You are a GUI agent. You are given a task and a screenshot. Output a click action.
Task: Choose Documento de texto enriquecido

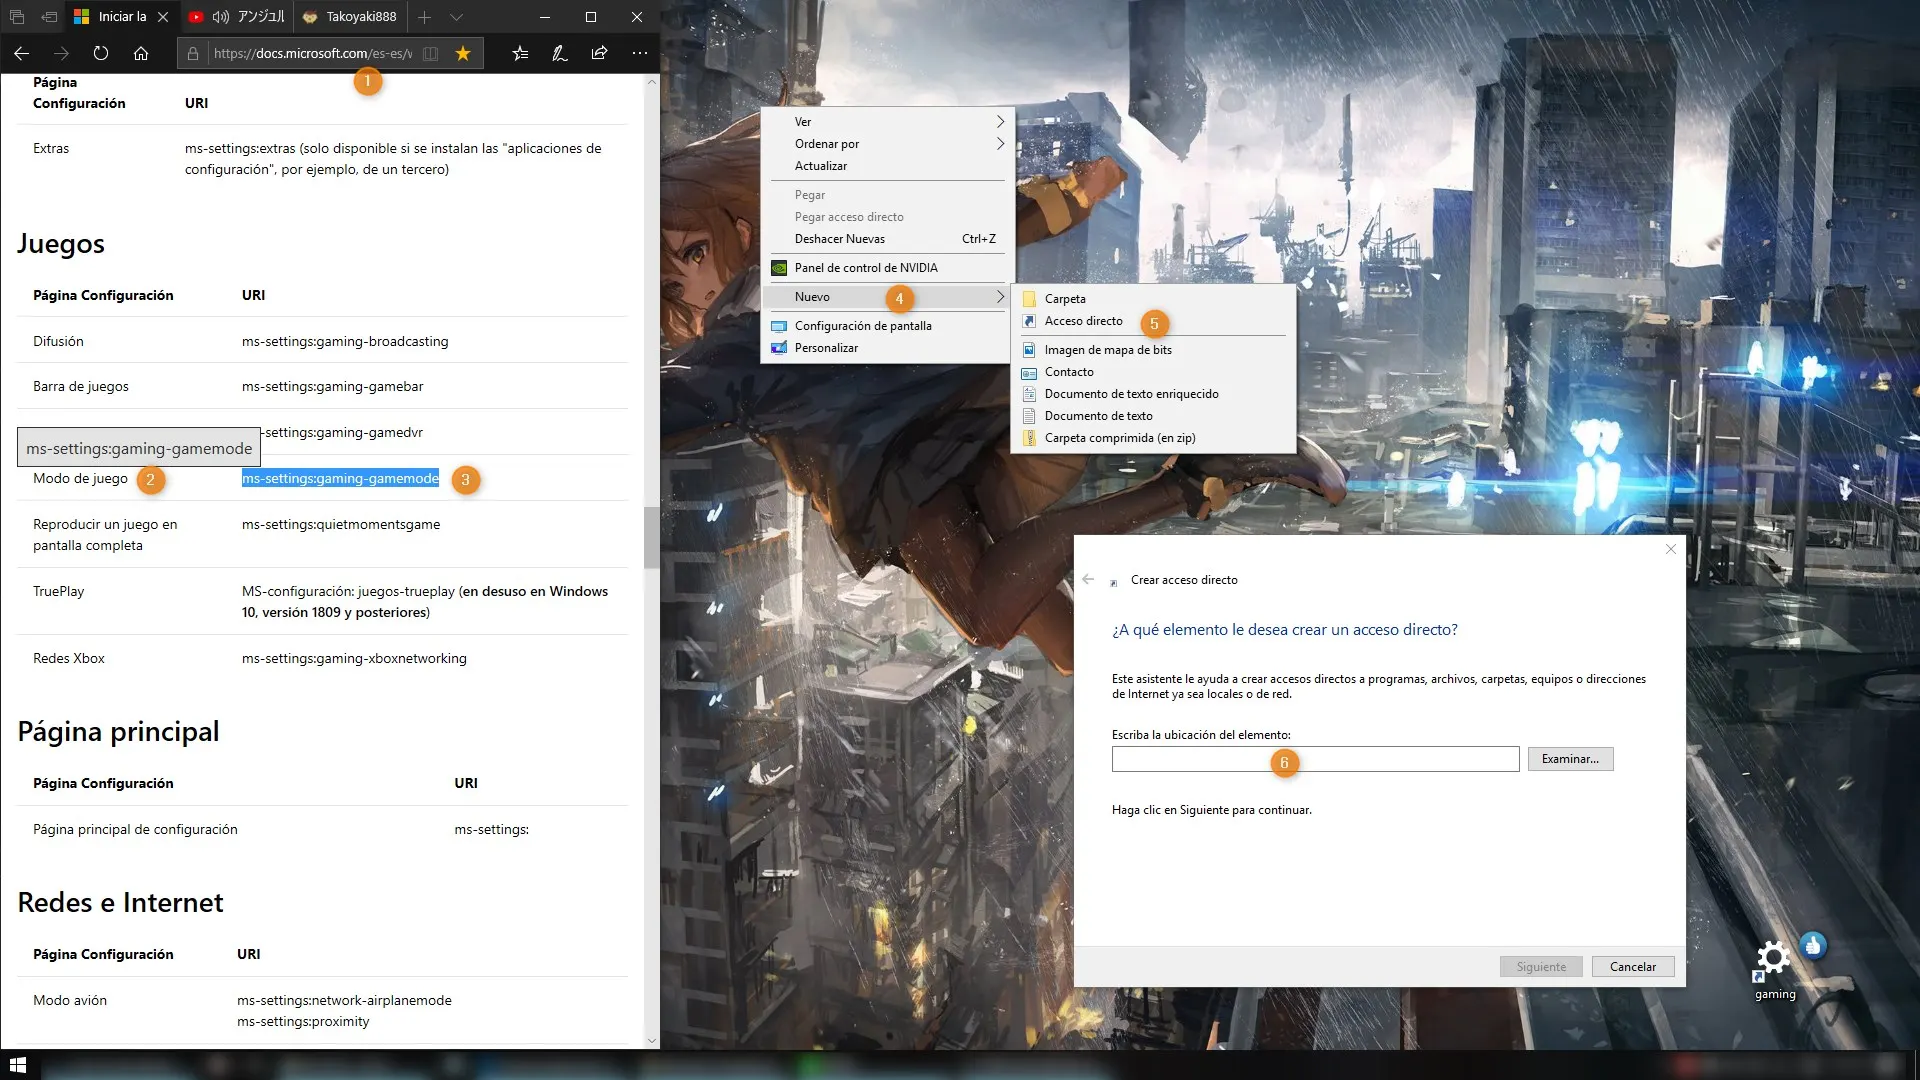pos(1154,394)
